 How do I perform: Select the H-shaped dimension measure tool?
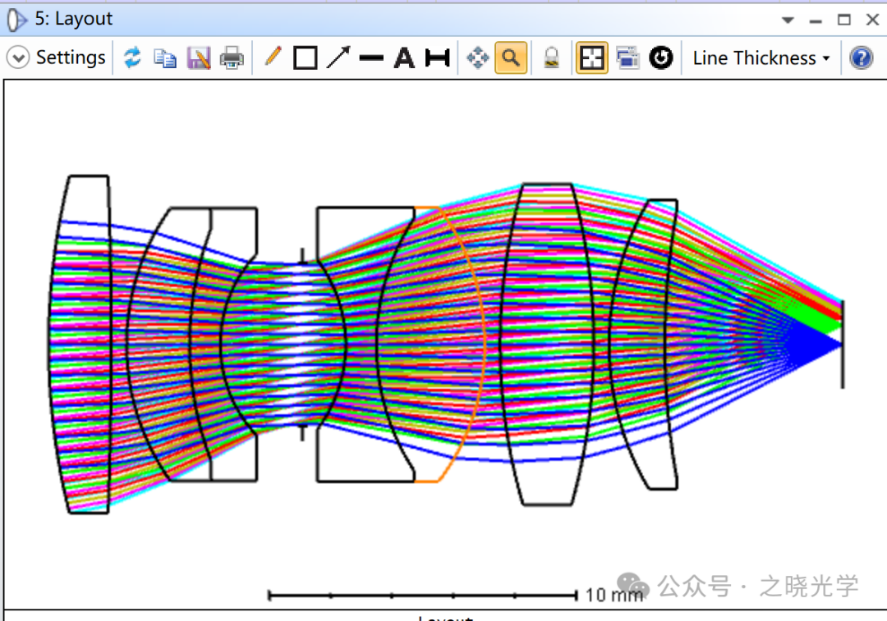437,58
